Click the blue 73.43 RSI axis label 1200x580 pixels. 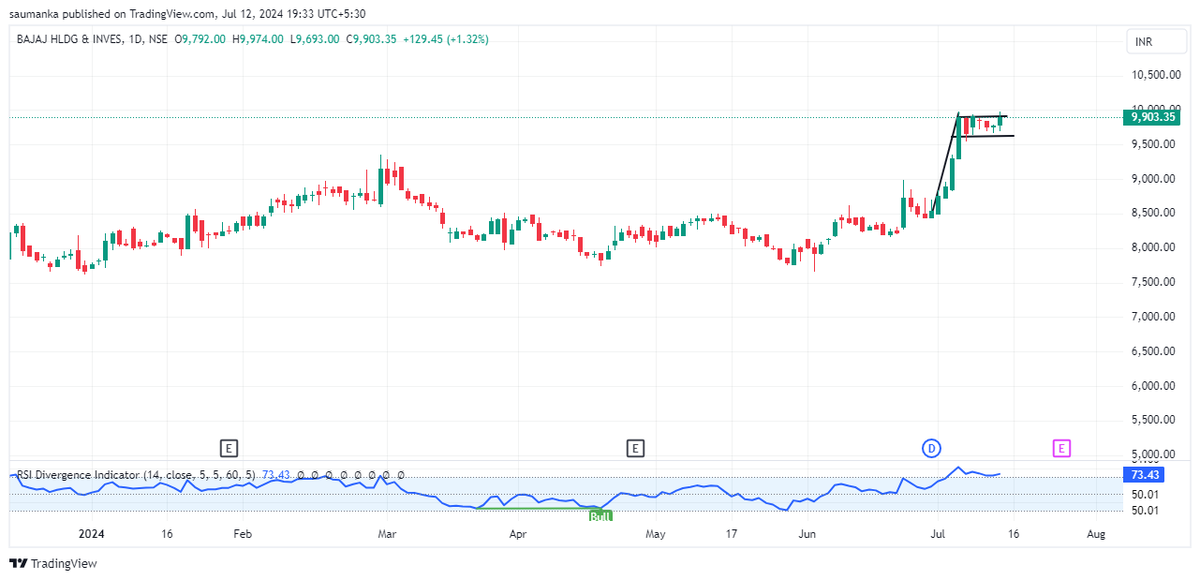(x=1145, y=475)
